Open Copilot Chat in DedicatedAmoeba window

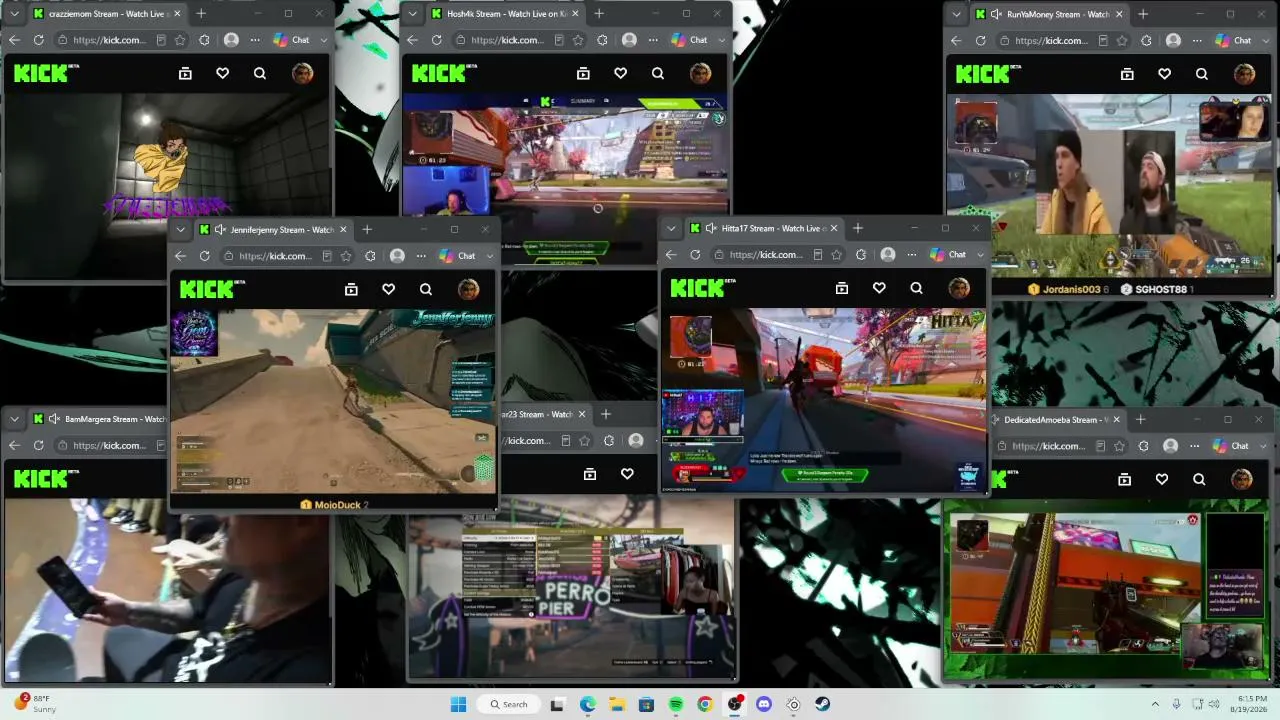point(1232,446)
